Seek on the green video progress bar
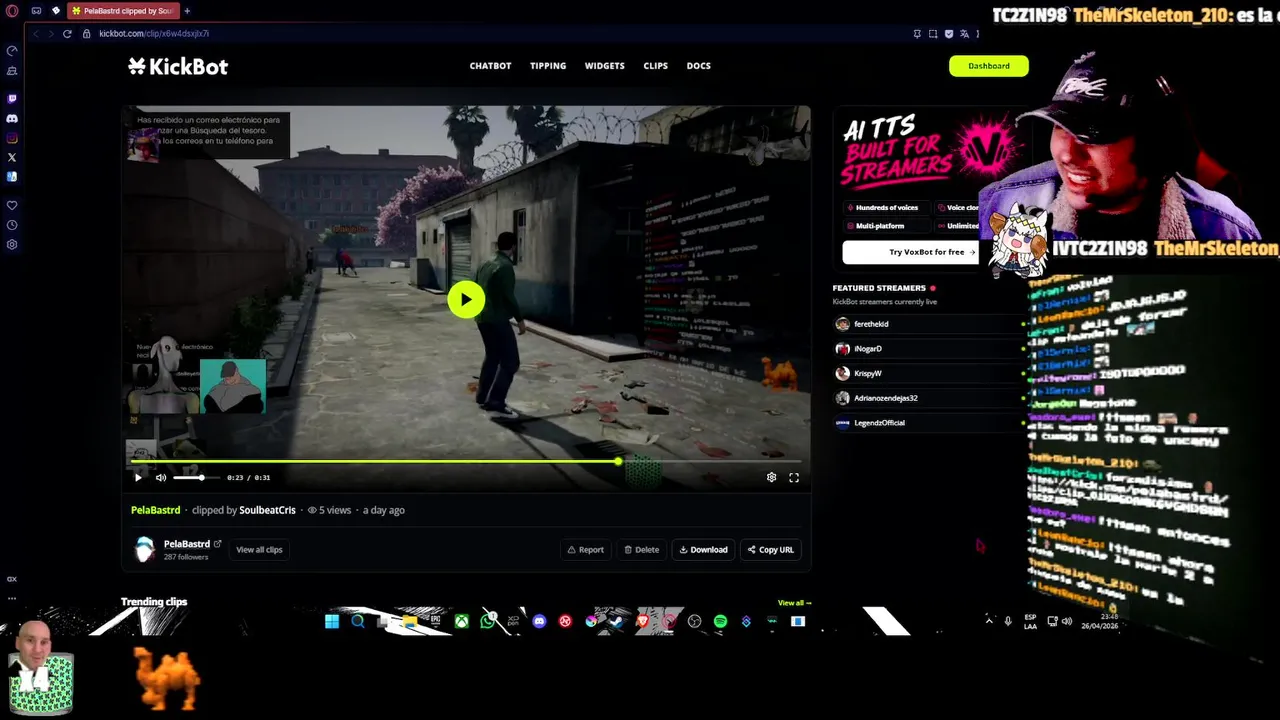 click(465, 462)
